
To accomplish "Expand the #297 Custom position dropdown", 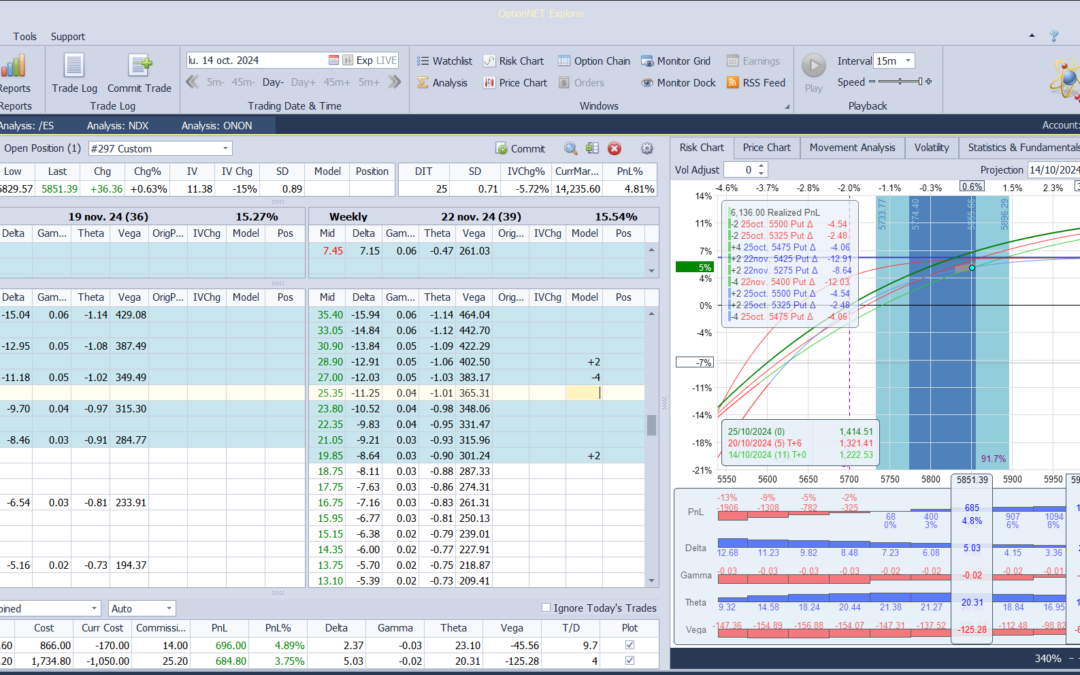I will coord(226,148).
